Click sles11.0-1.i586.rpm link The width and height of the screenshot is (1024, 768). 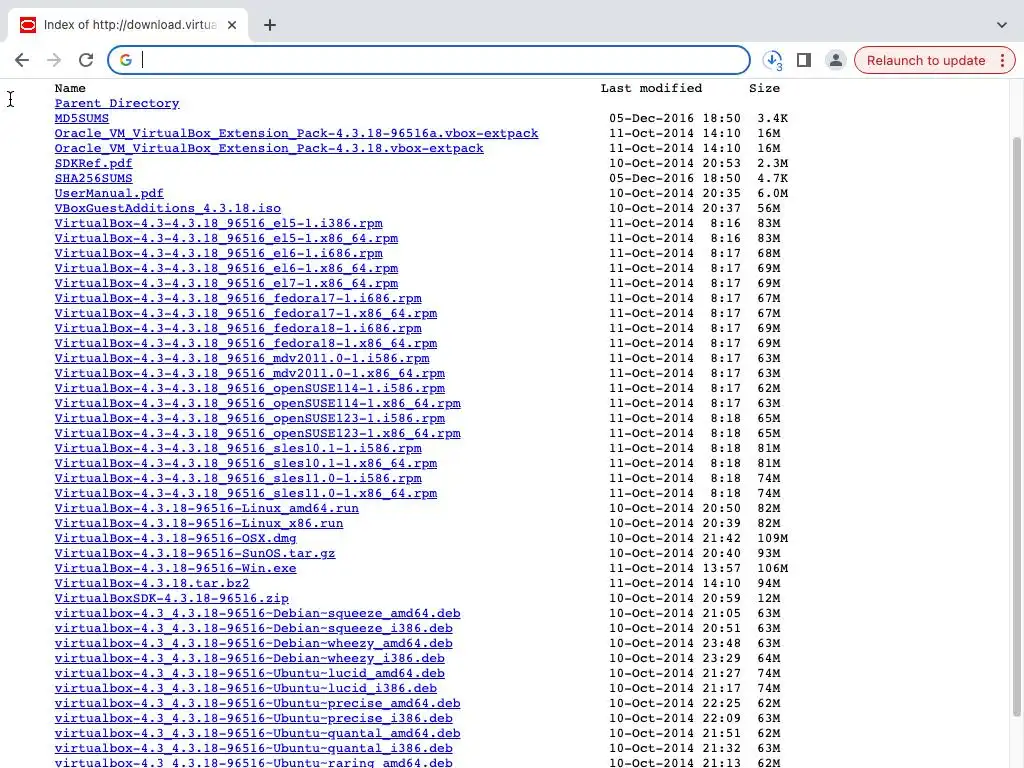(x=238, y=479)
